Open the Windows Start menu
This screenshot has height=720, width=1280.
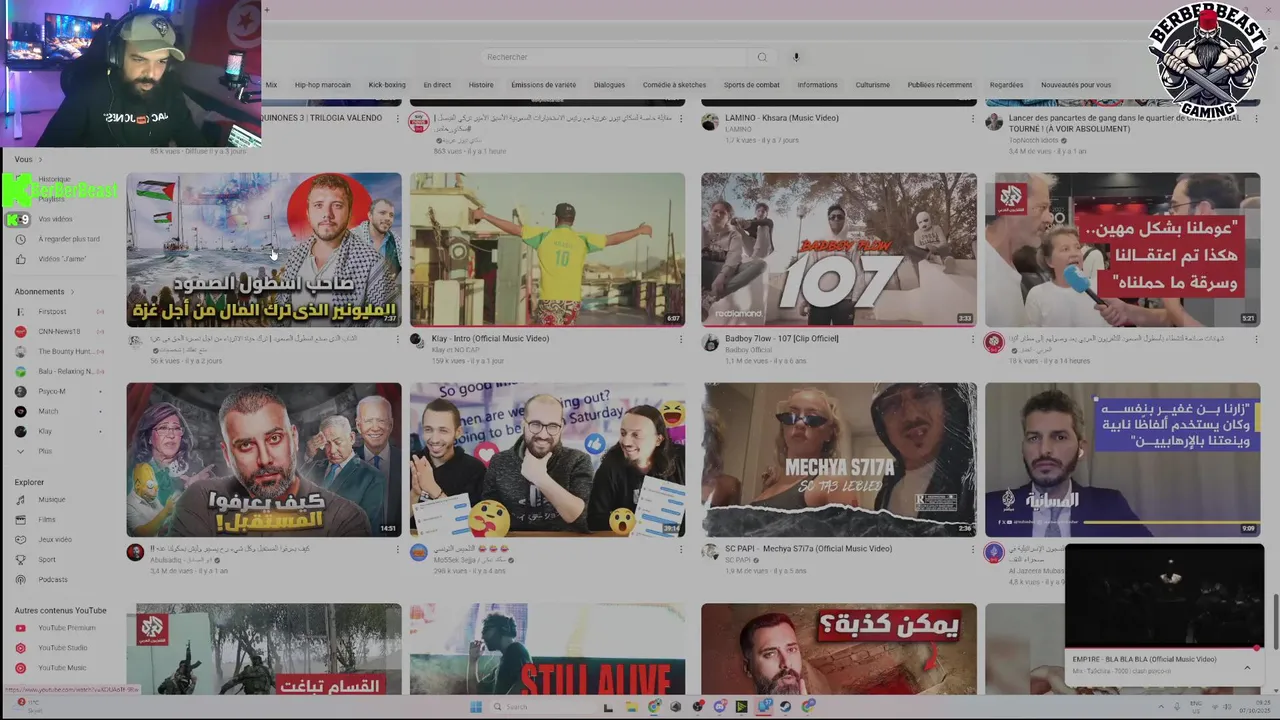[x=476, y=707]
